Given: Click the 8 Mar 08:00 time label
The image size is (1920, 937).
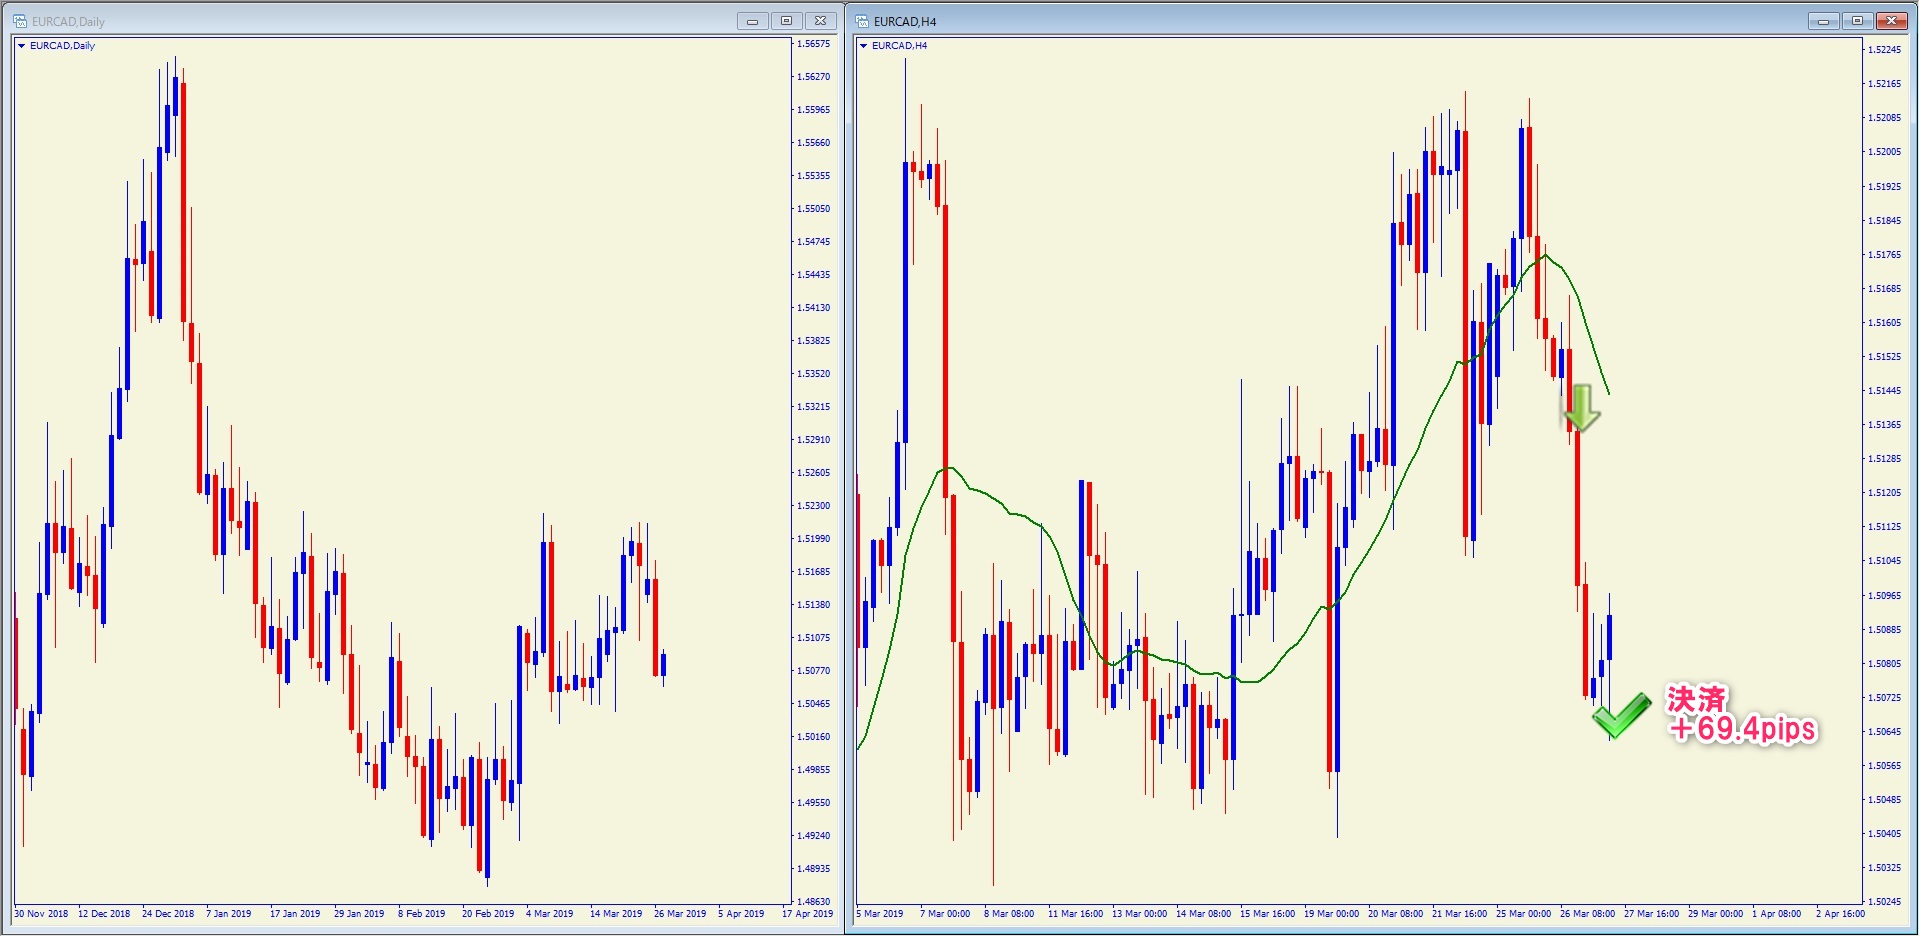Looking at the screenshot, I should (1009, 914).
